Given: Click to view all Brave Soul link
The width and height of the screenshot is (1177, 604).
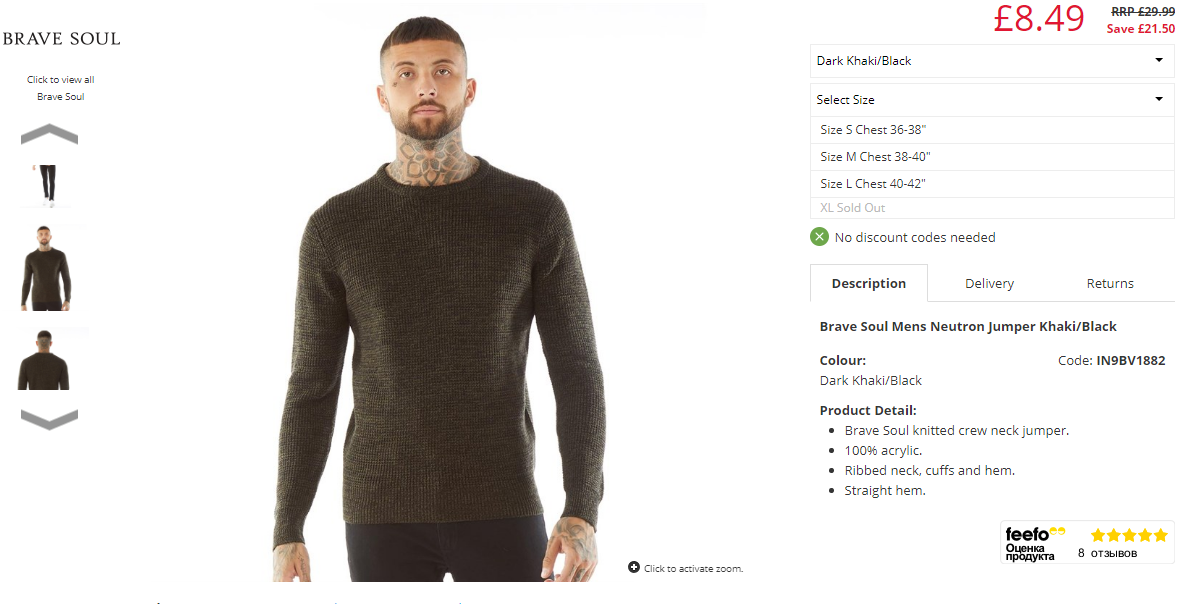Looking at the screenshot, I should point(61,88).
